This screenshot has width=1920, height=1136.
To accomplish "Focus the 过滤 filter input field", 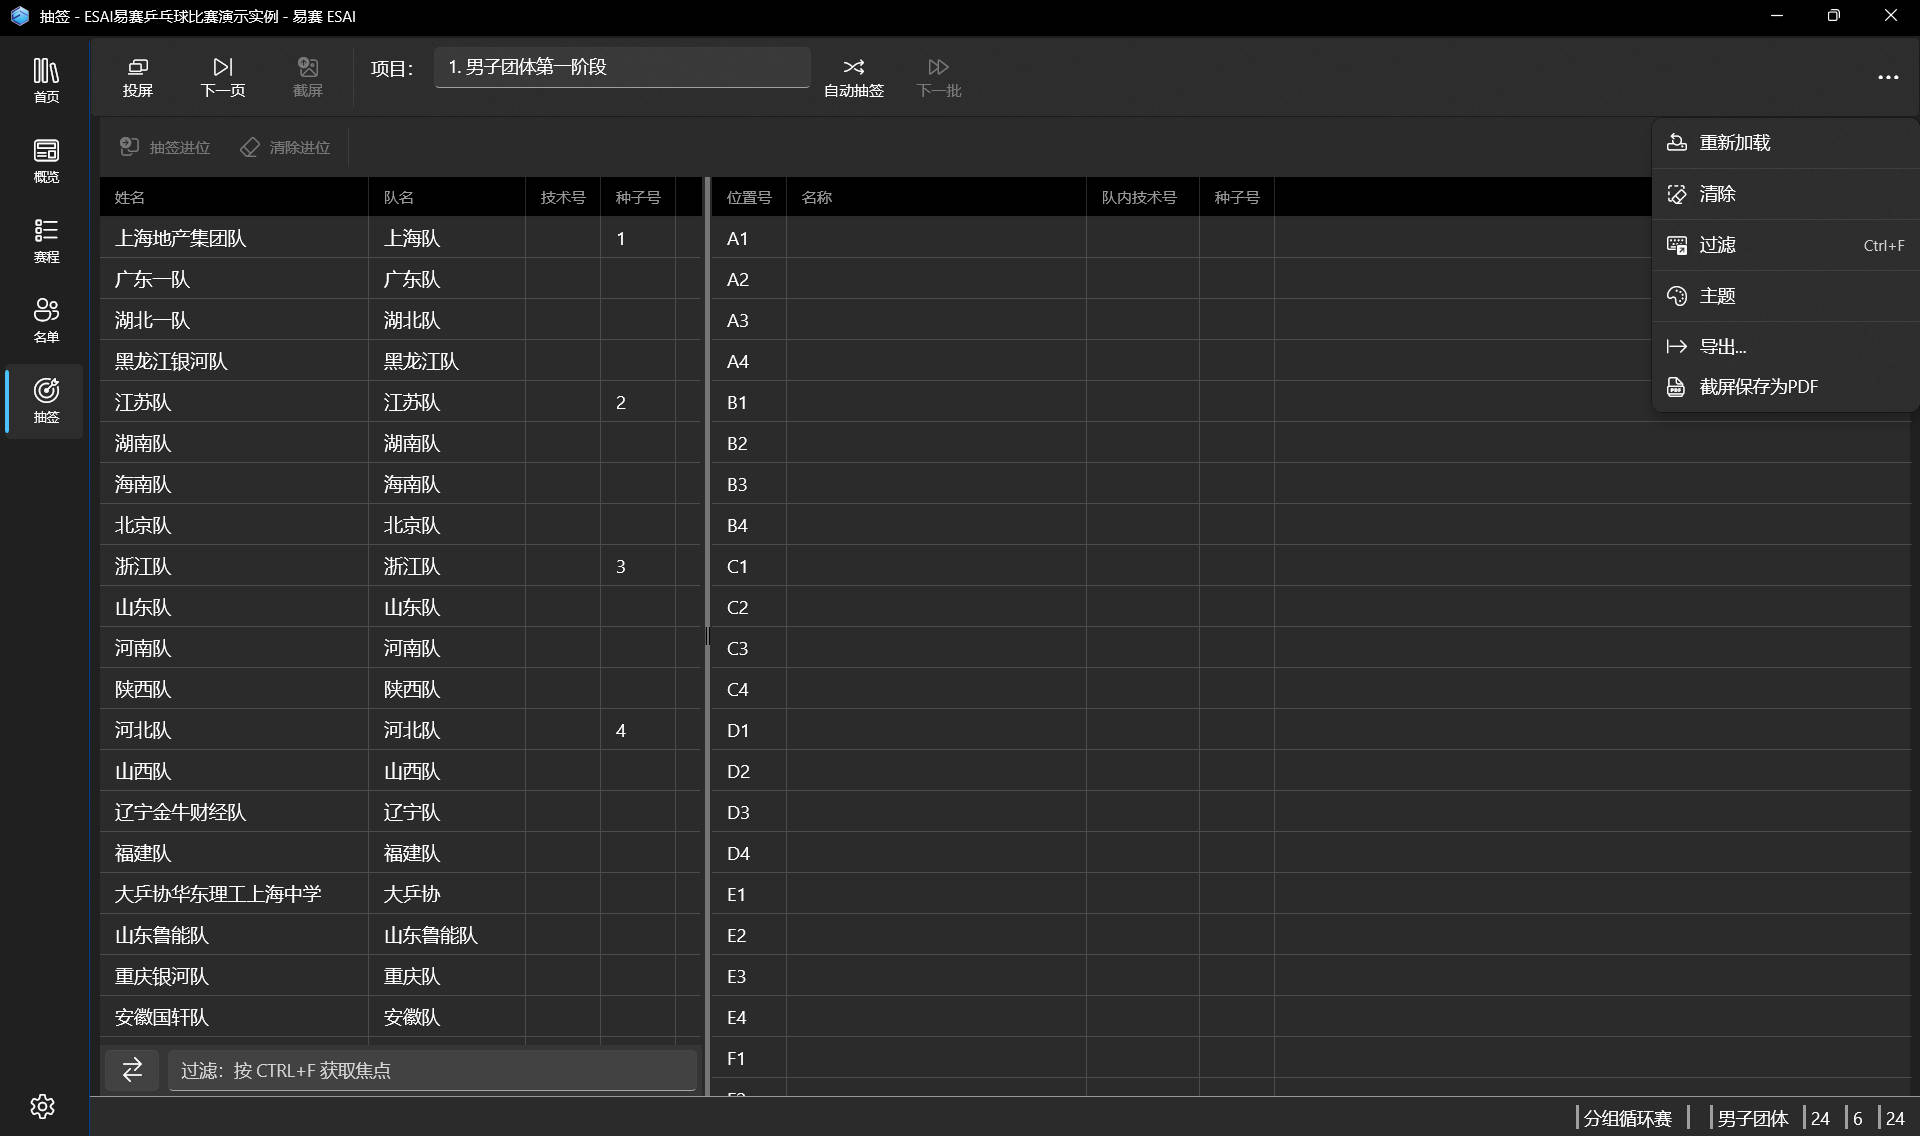I will point(432,1070).
